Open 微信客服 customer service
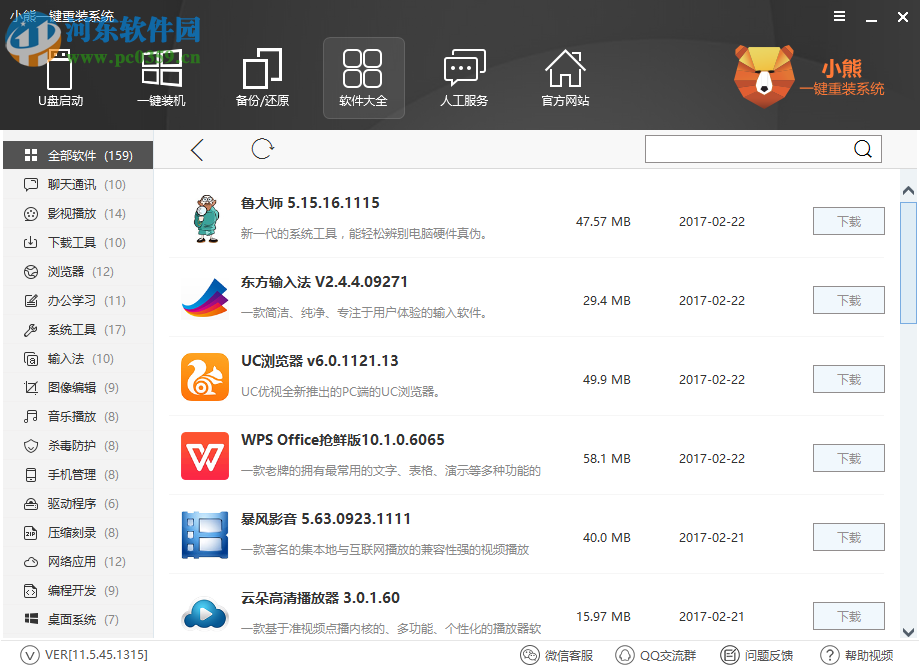 pos(556,655)
